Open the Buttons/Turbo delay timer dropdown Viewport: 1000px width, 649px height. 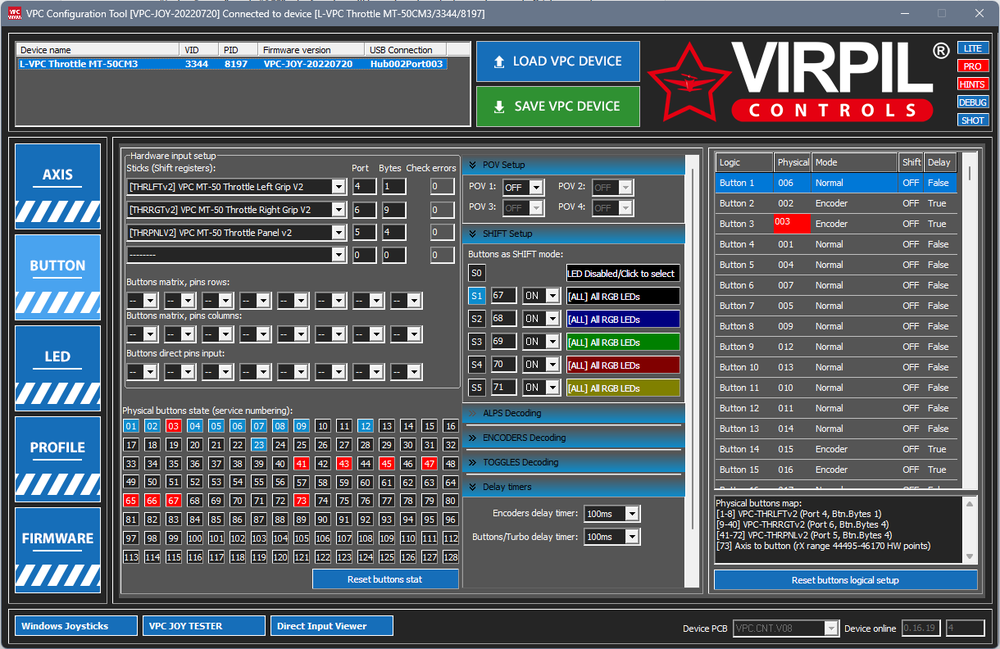(x=631, y=537)
